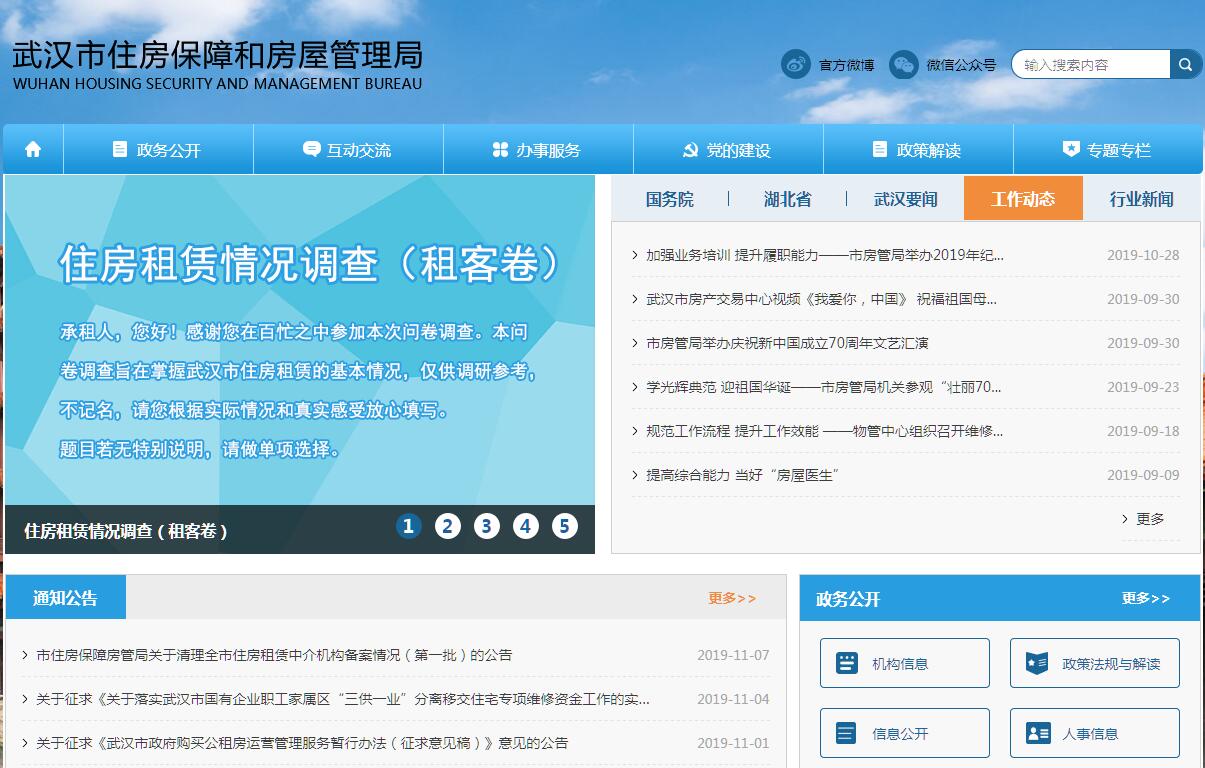Click the search input field
Screen dimensions: 1205x768
coord(1090,65)
